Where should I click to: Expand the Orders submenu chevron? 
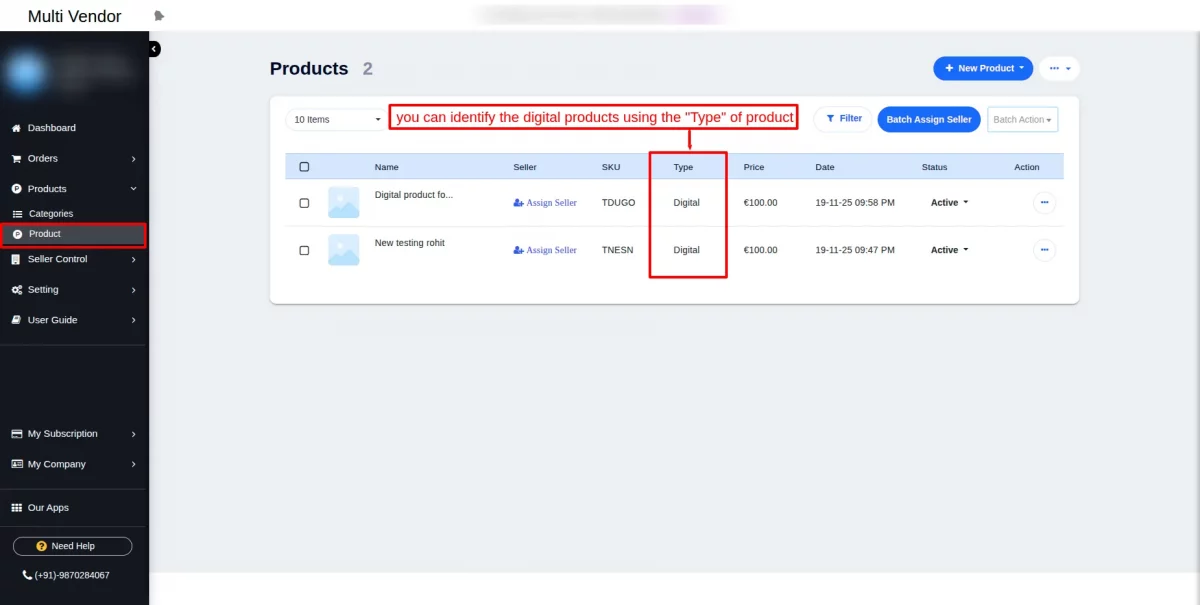[133, 159]
